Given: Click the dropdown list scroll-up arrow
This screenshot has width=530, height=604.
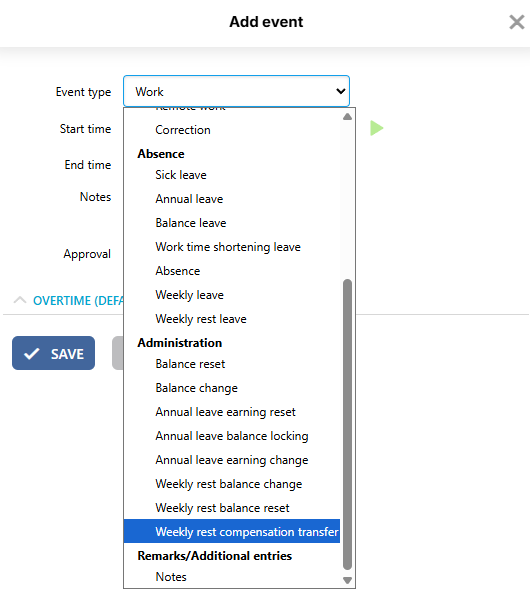Looking at the screenshot, I should (347, 116).
